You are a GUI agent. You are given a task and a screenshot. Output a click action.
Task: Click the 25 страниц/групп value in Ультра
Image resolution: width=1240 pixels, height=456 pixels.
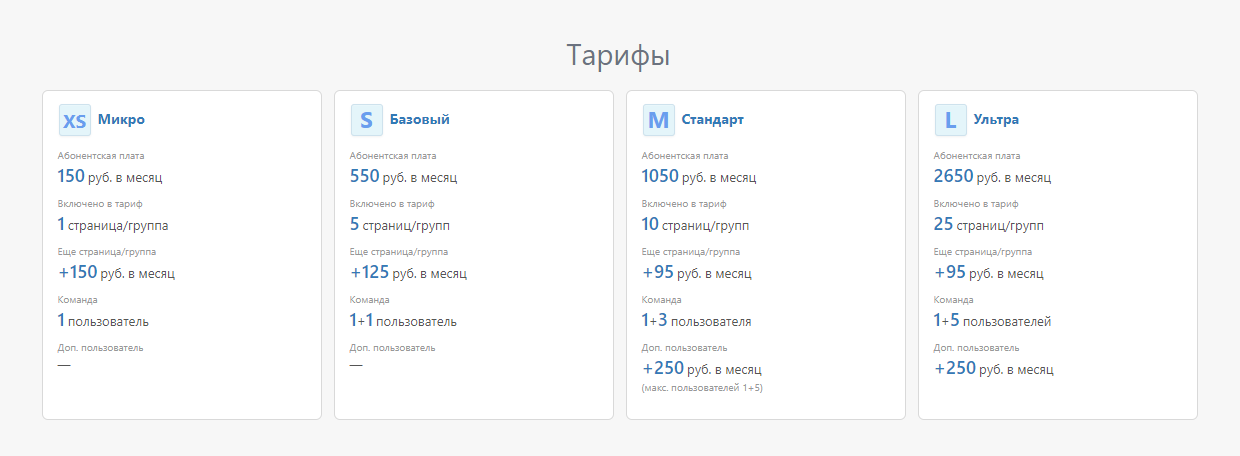(988, 224)
